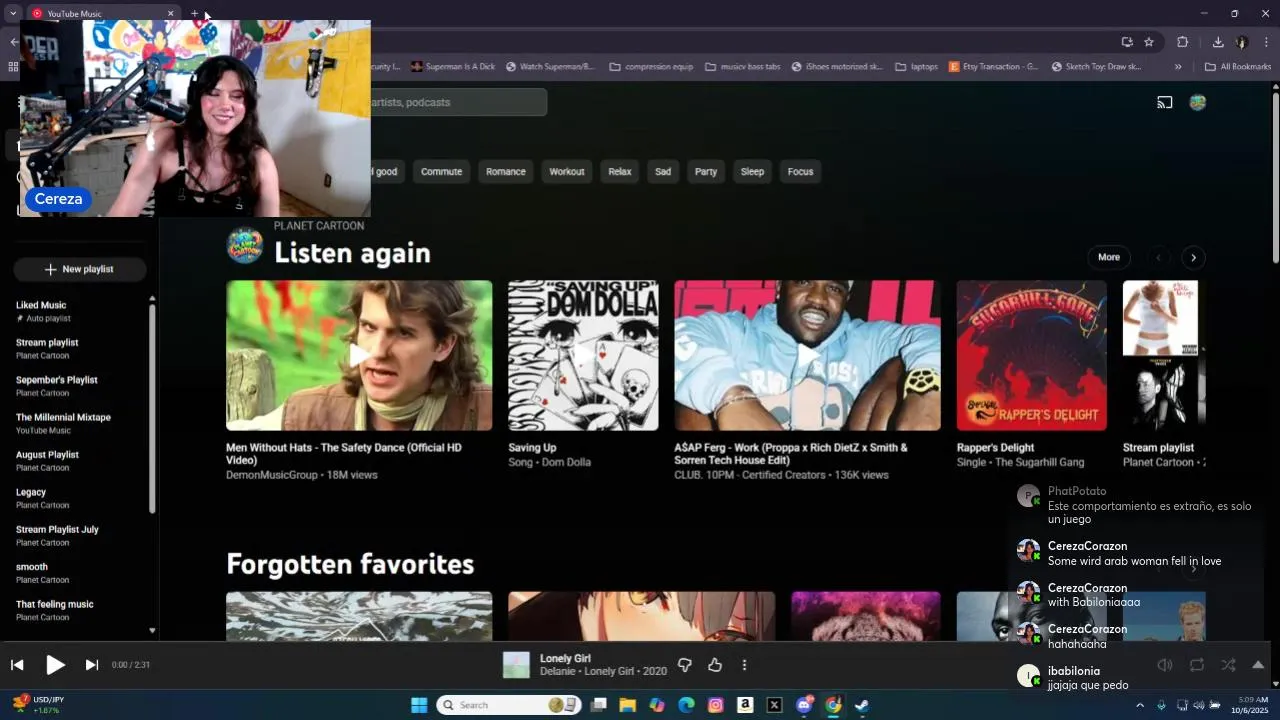Open the laptops bookmark folder
1280x720 pixels.
click(916, 67)
